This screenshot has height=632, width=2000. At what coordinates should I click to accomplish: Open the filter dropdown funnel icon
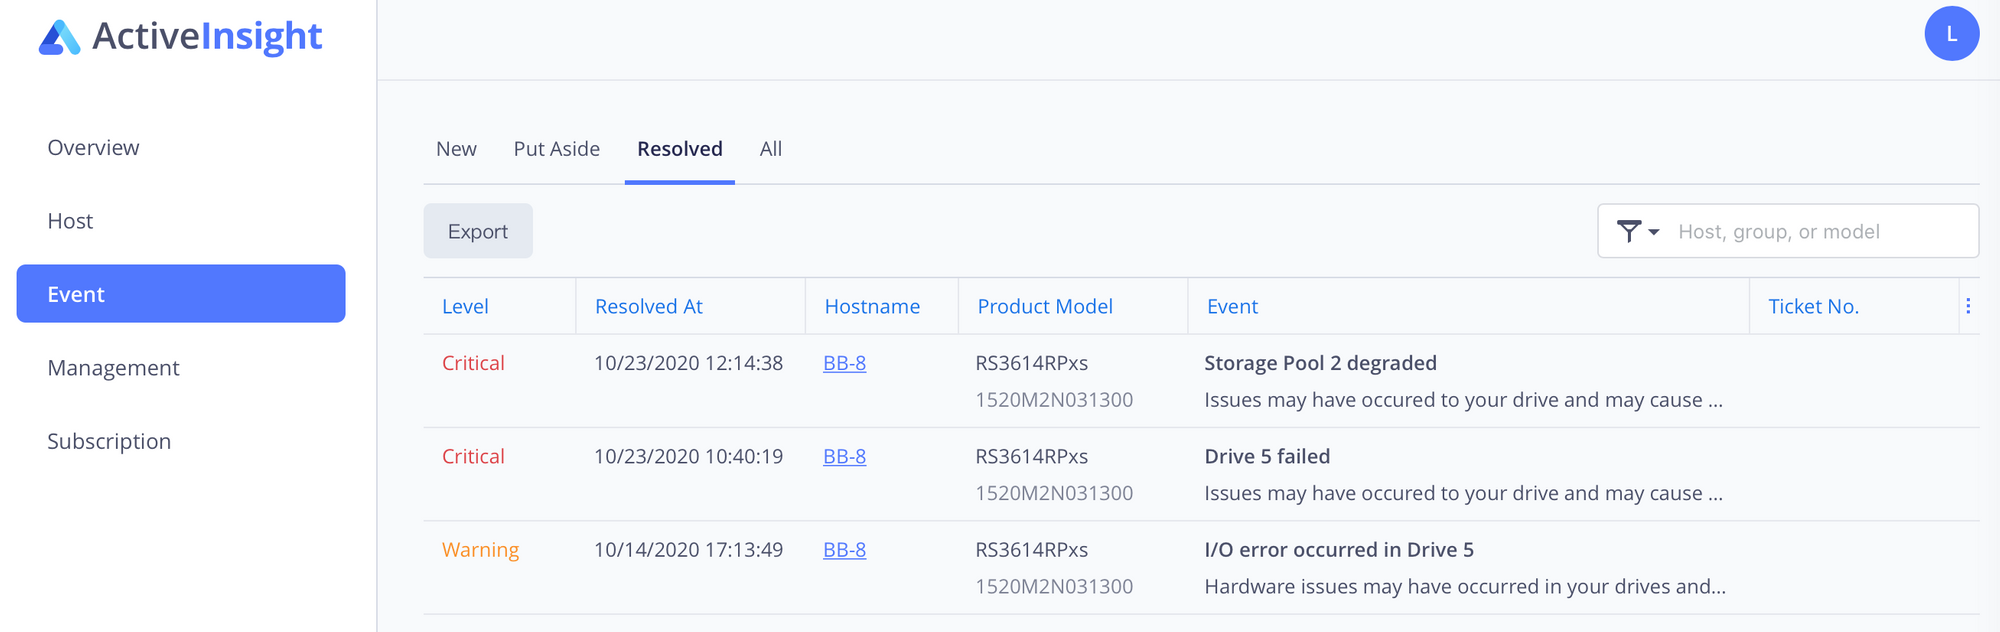[1637, 232]
